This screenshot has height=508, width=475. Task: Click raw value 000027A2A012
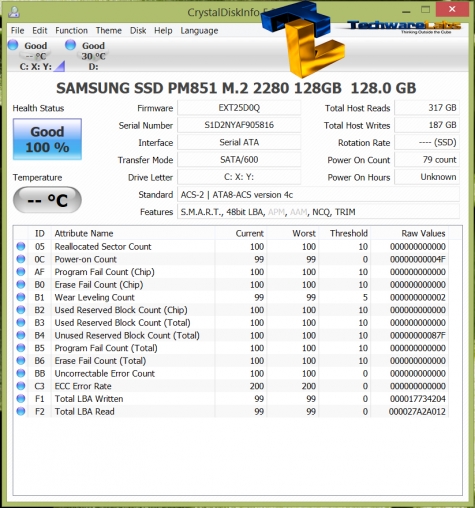click(x=417, y=411)
